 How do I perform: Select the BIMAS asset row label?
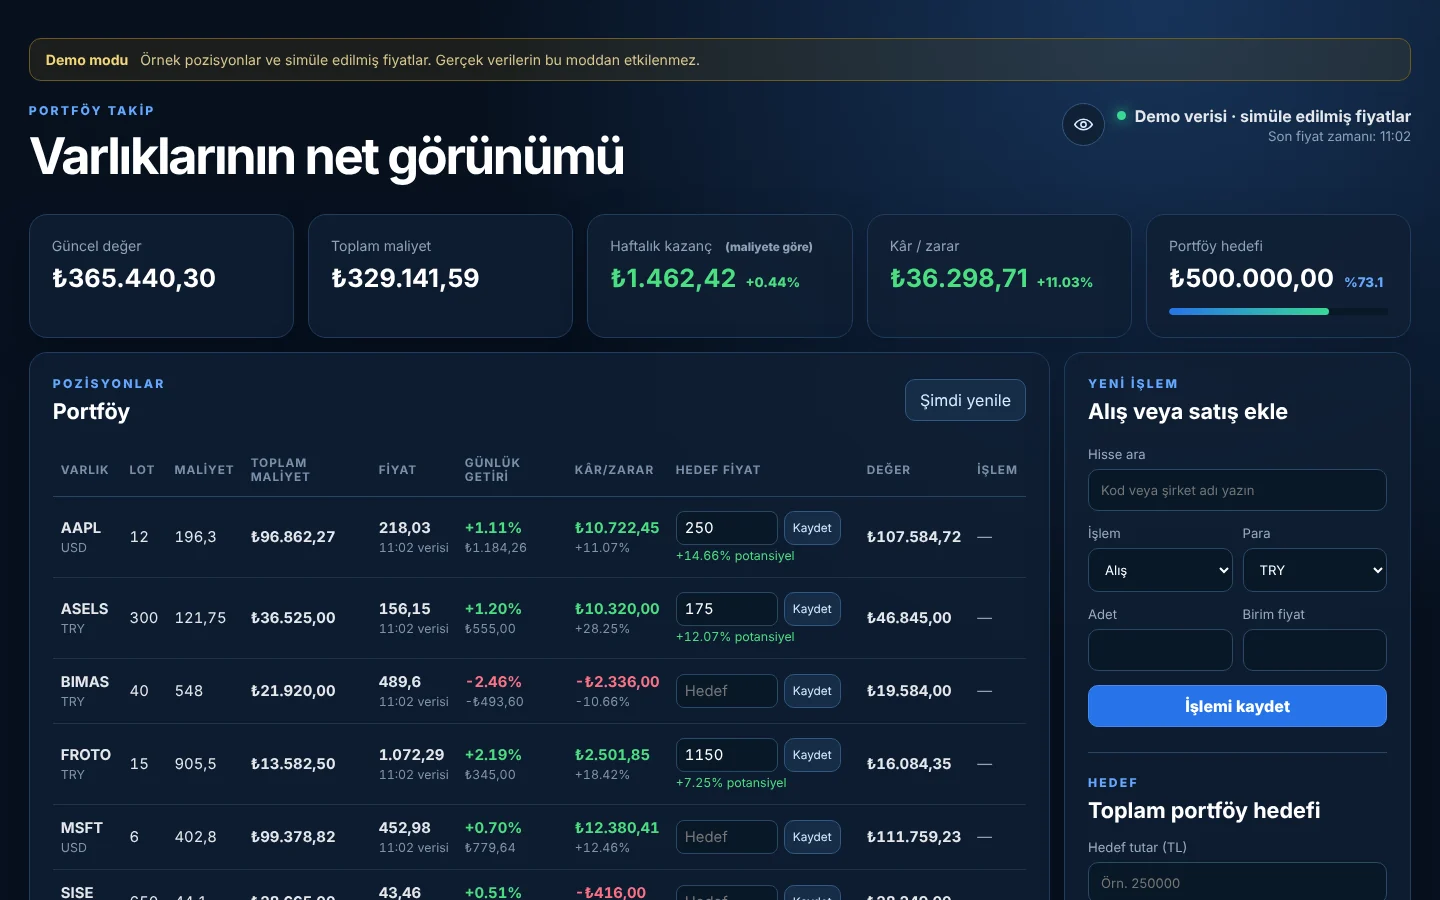pyautogui.click(x=85, y=682)
